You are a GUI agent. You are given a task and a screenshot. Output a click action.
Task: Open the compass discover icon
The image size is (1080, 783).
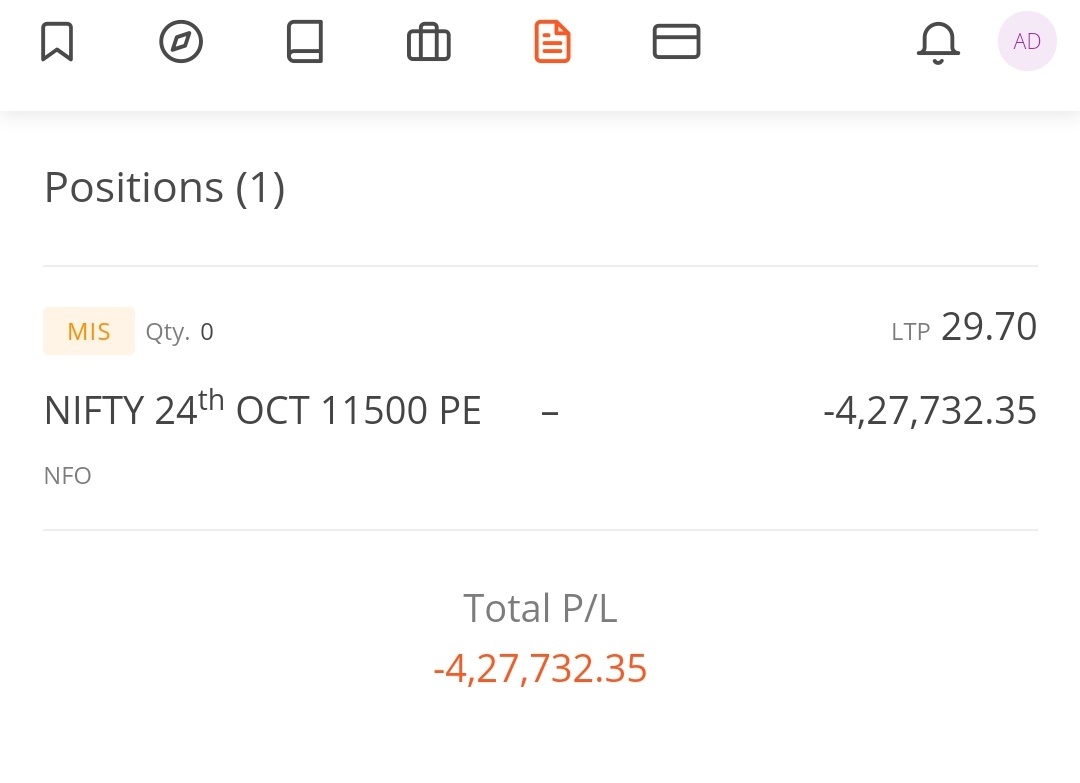pos(180,41)
